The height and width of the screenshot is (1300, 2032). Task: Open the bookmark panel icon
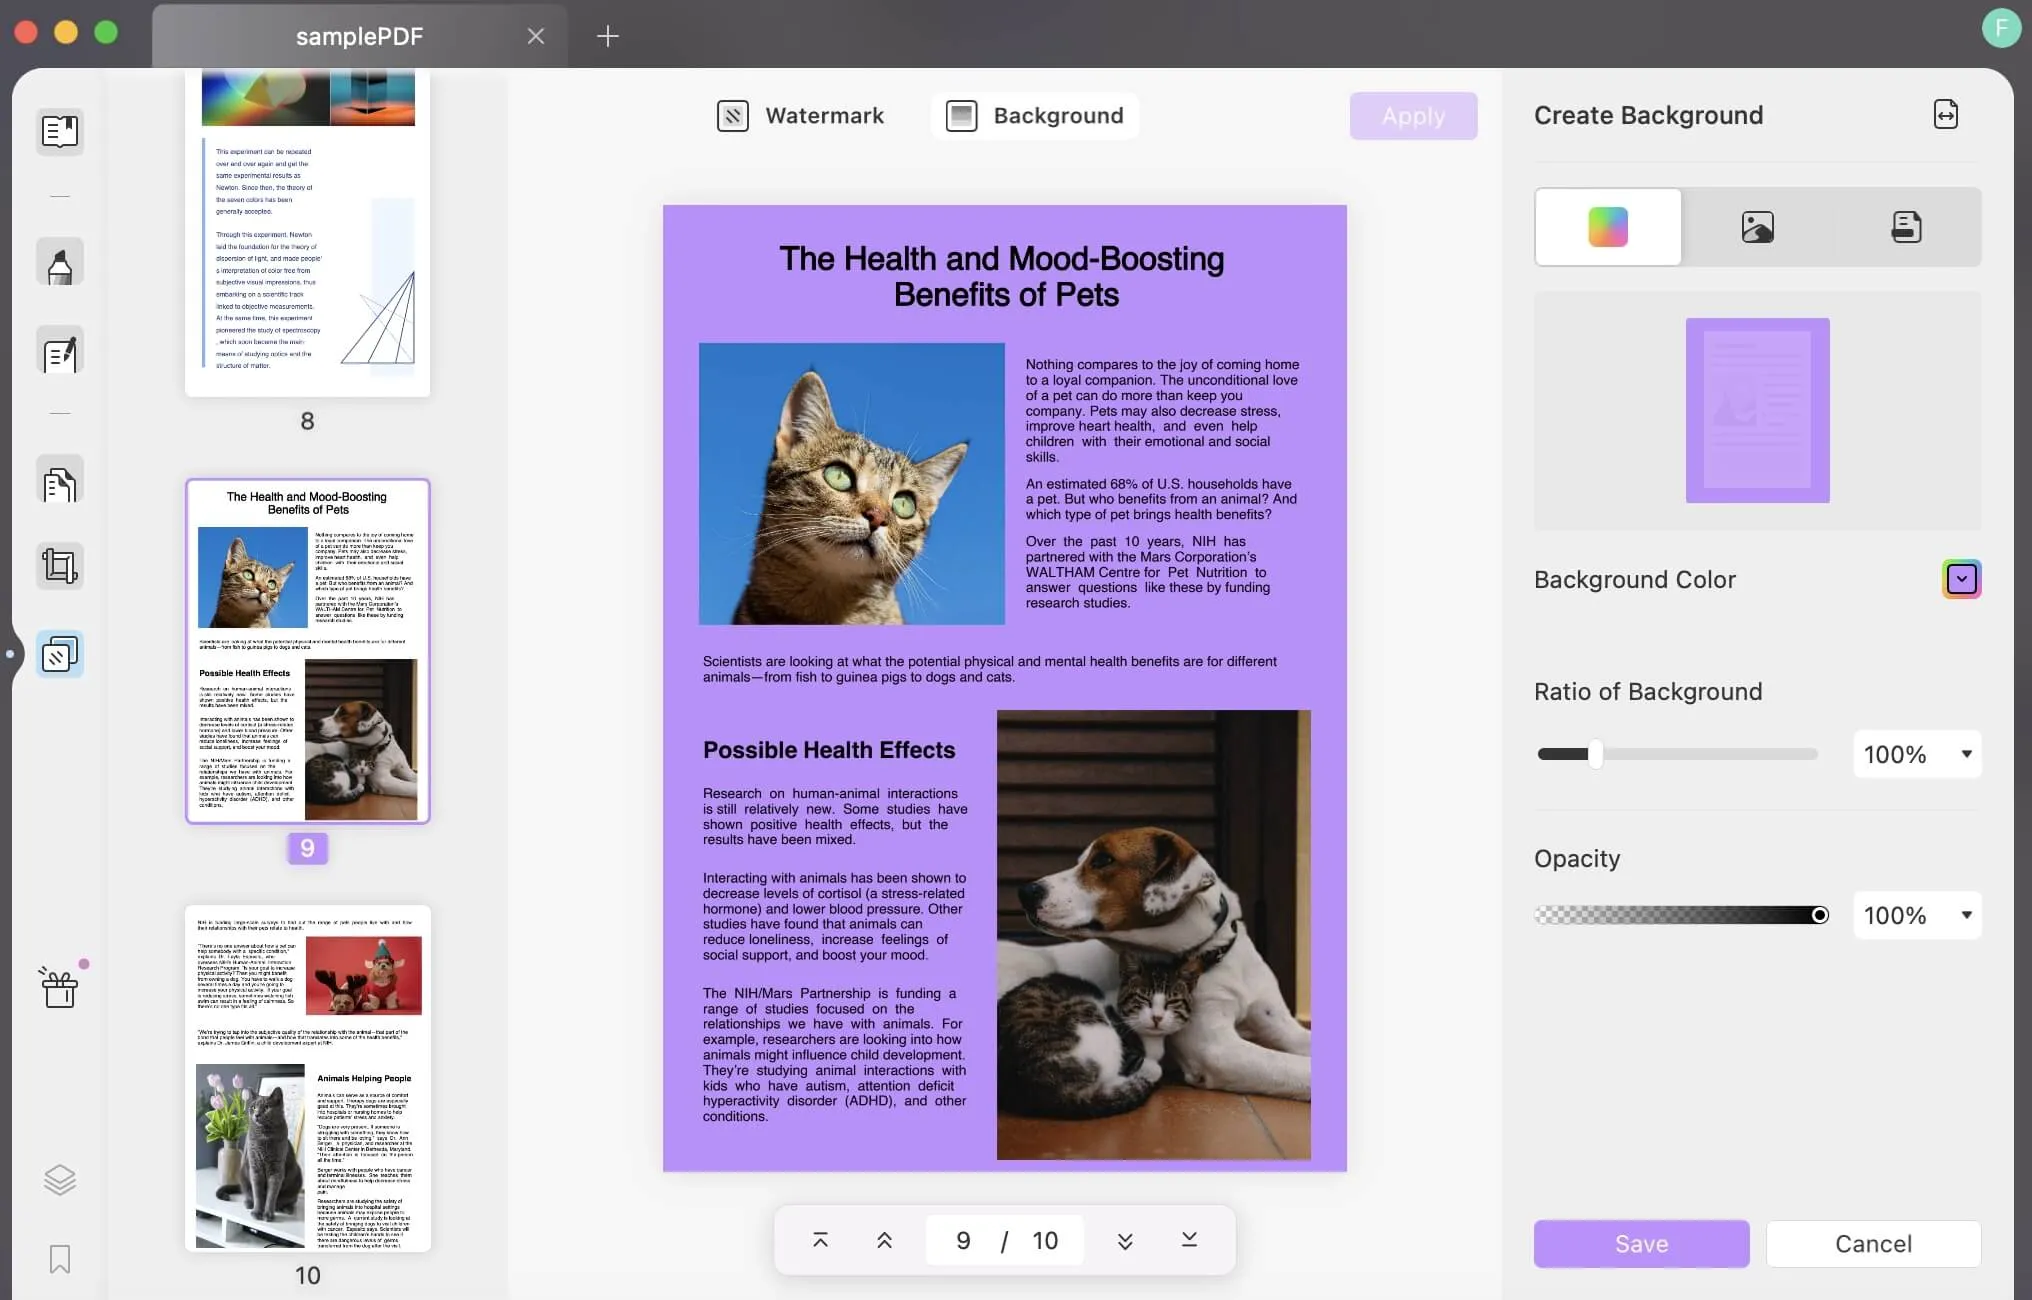(x=60, y=1259)
